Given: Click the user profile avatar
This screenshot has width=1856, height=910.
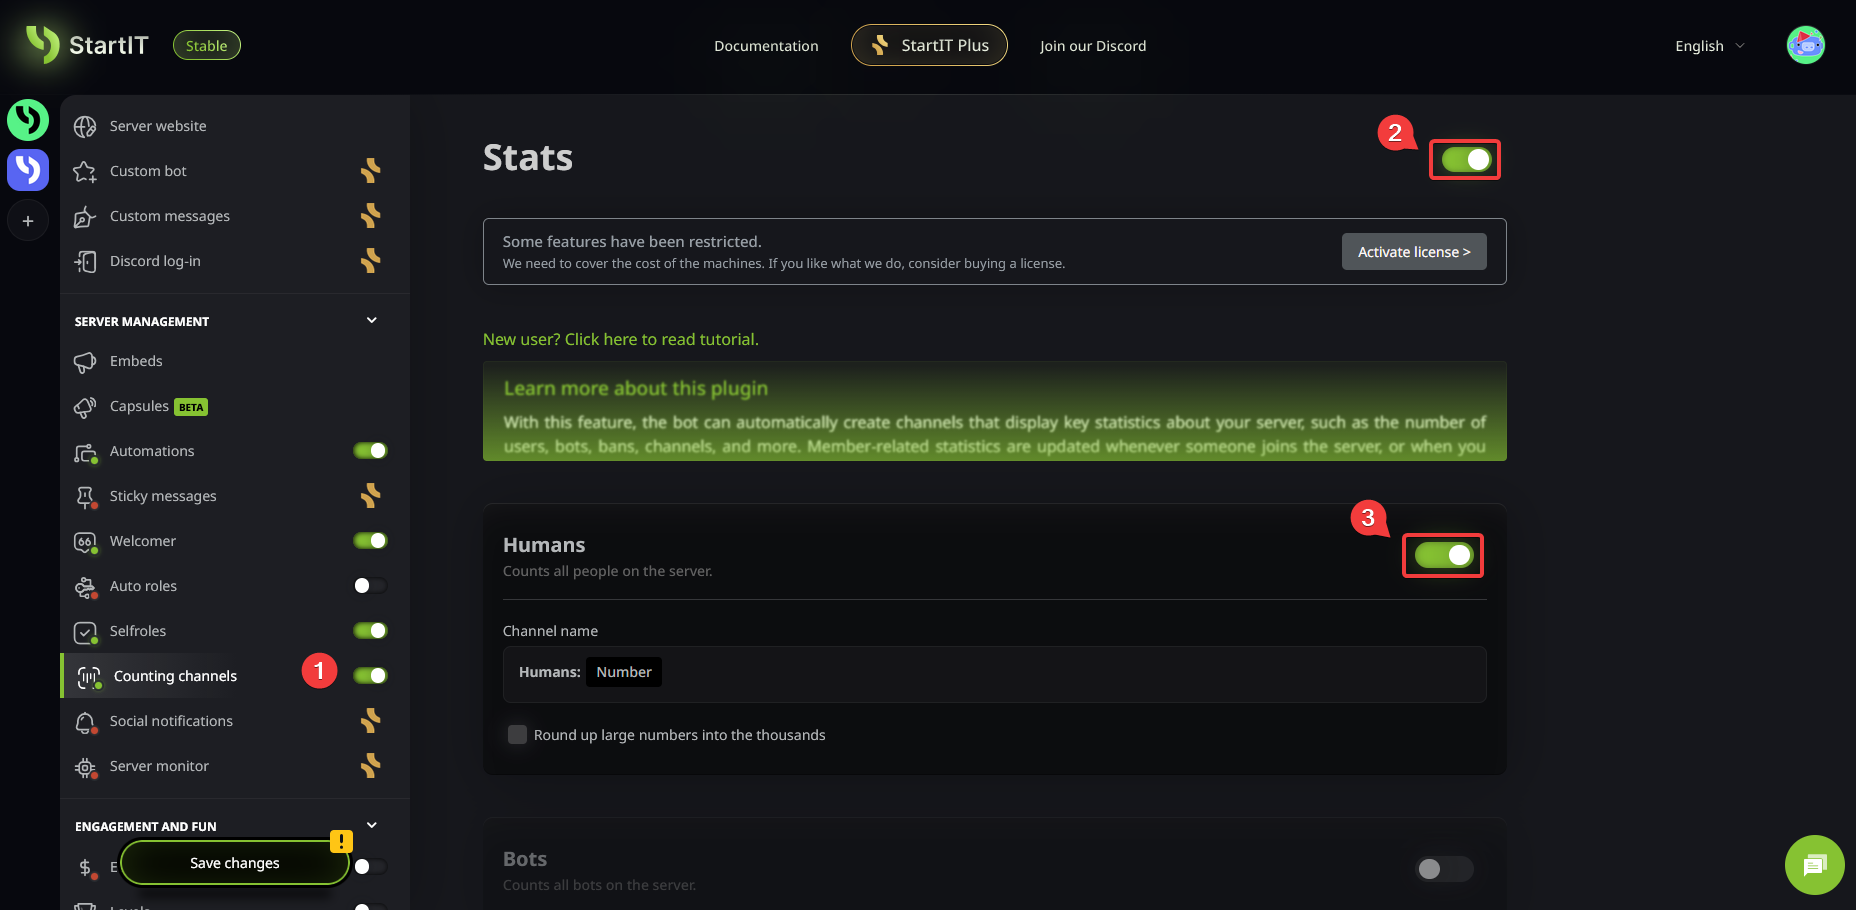Looking at the screenshot, I should pos(1805,45).
